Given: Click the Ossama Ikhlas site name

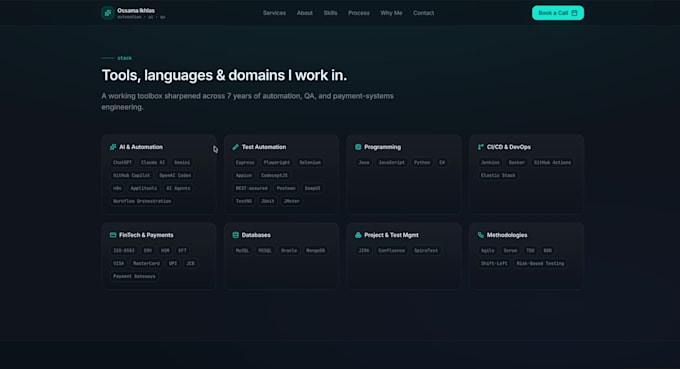Looking at the screenshot, I should click(136, 10).
